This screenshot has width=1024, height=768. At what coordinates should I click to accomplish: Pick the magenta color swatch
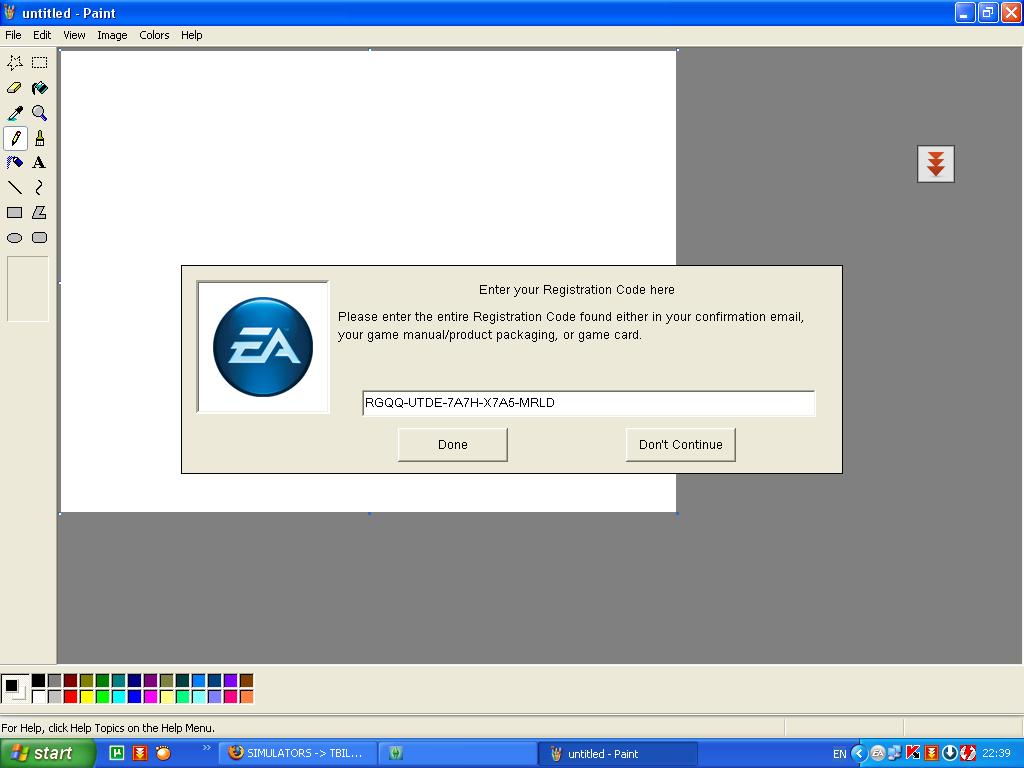150,697
